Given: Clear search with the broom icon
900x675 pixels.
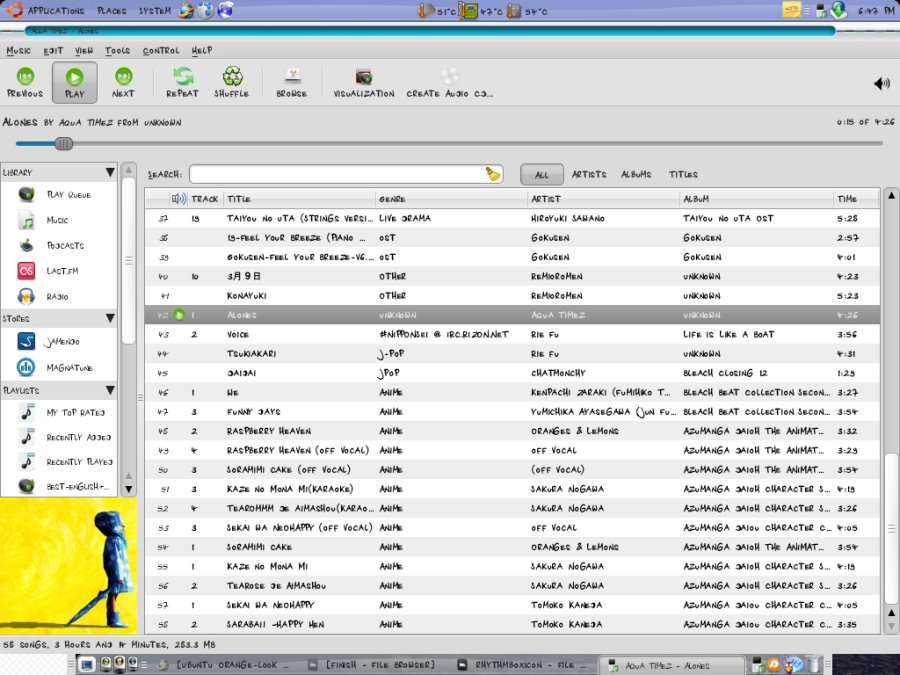Looking at the screenshot, I should [492, 174].
